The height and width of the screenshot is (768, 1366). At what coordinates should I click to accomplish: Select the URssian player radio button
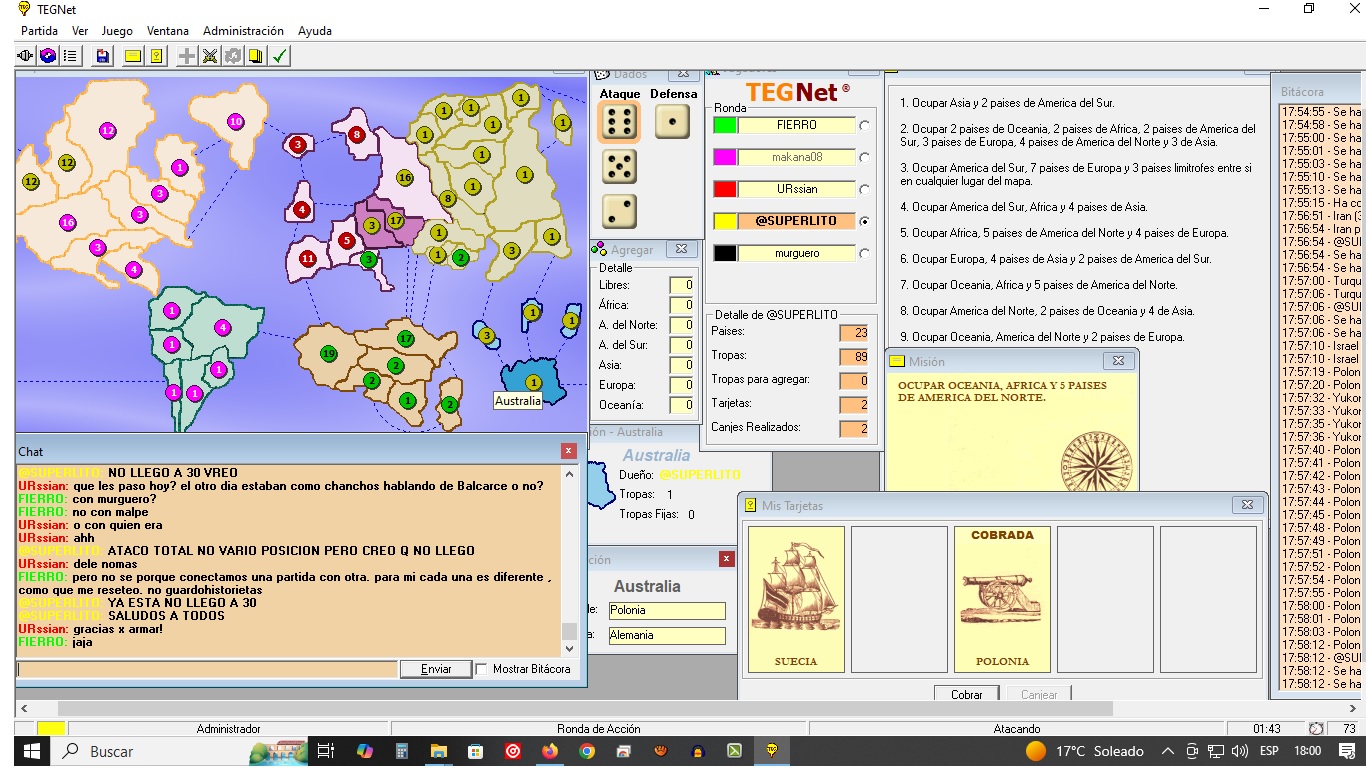[864, 189]
